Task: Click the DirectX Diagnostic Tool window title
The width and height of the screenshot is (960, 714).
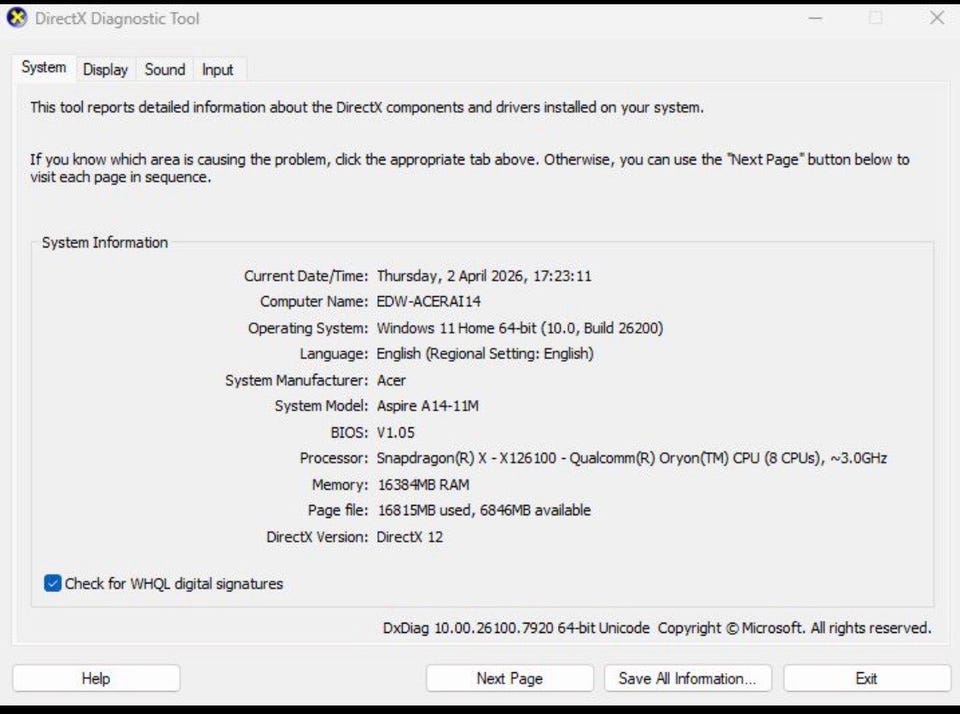Action: coord(117,18)
